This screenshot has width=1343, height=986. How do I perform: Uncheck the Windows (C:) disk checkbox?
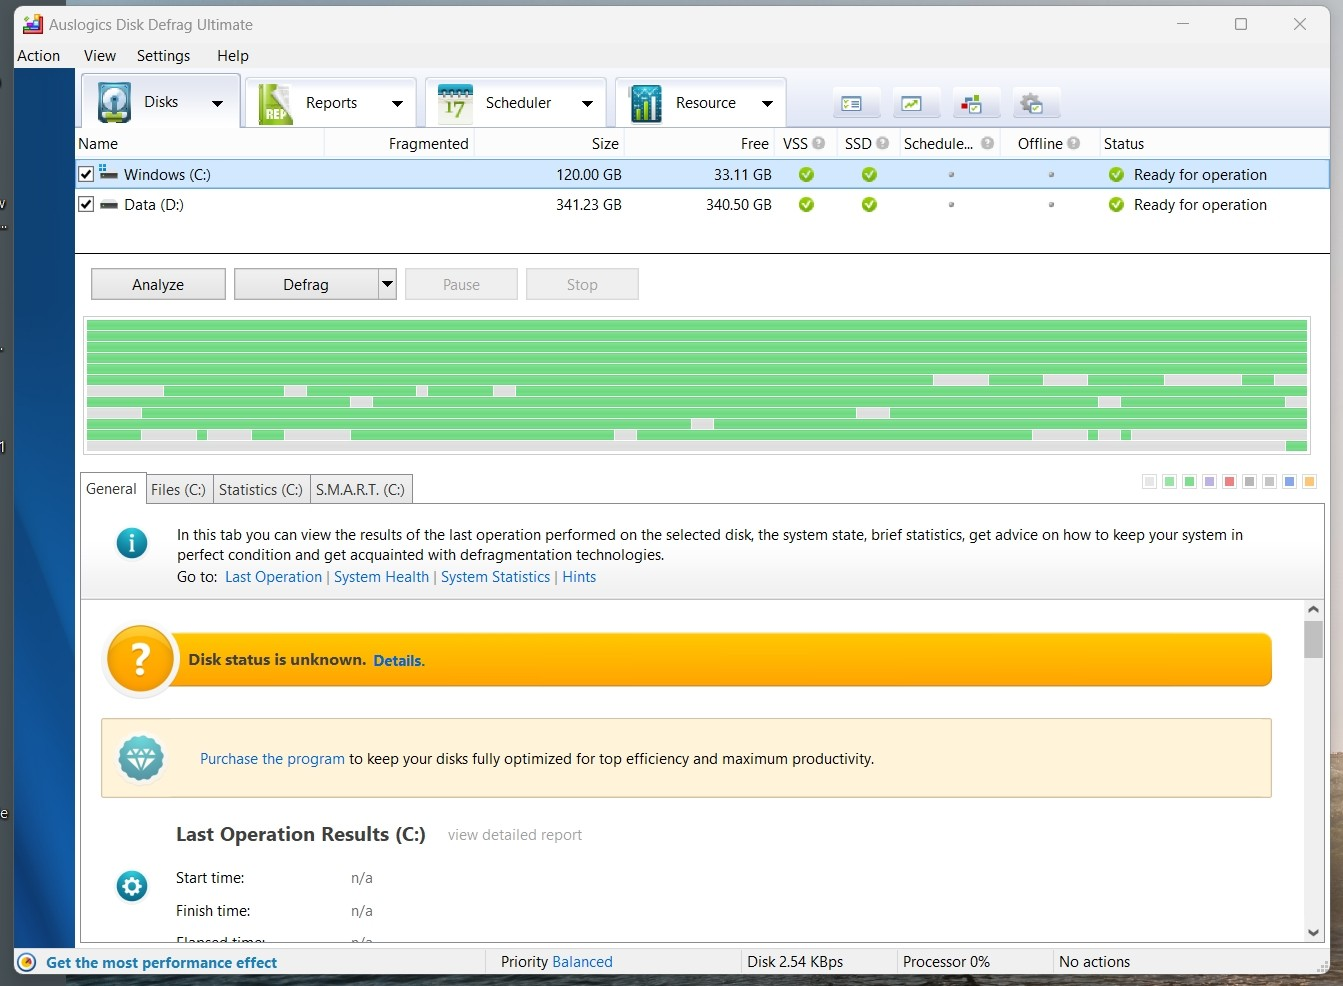click(86, 174)
